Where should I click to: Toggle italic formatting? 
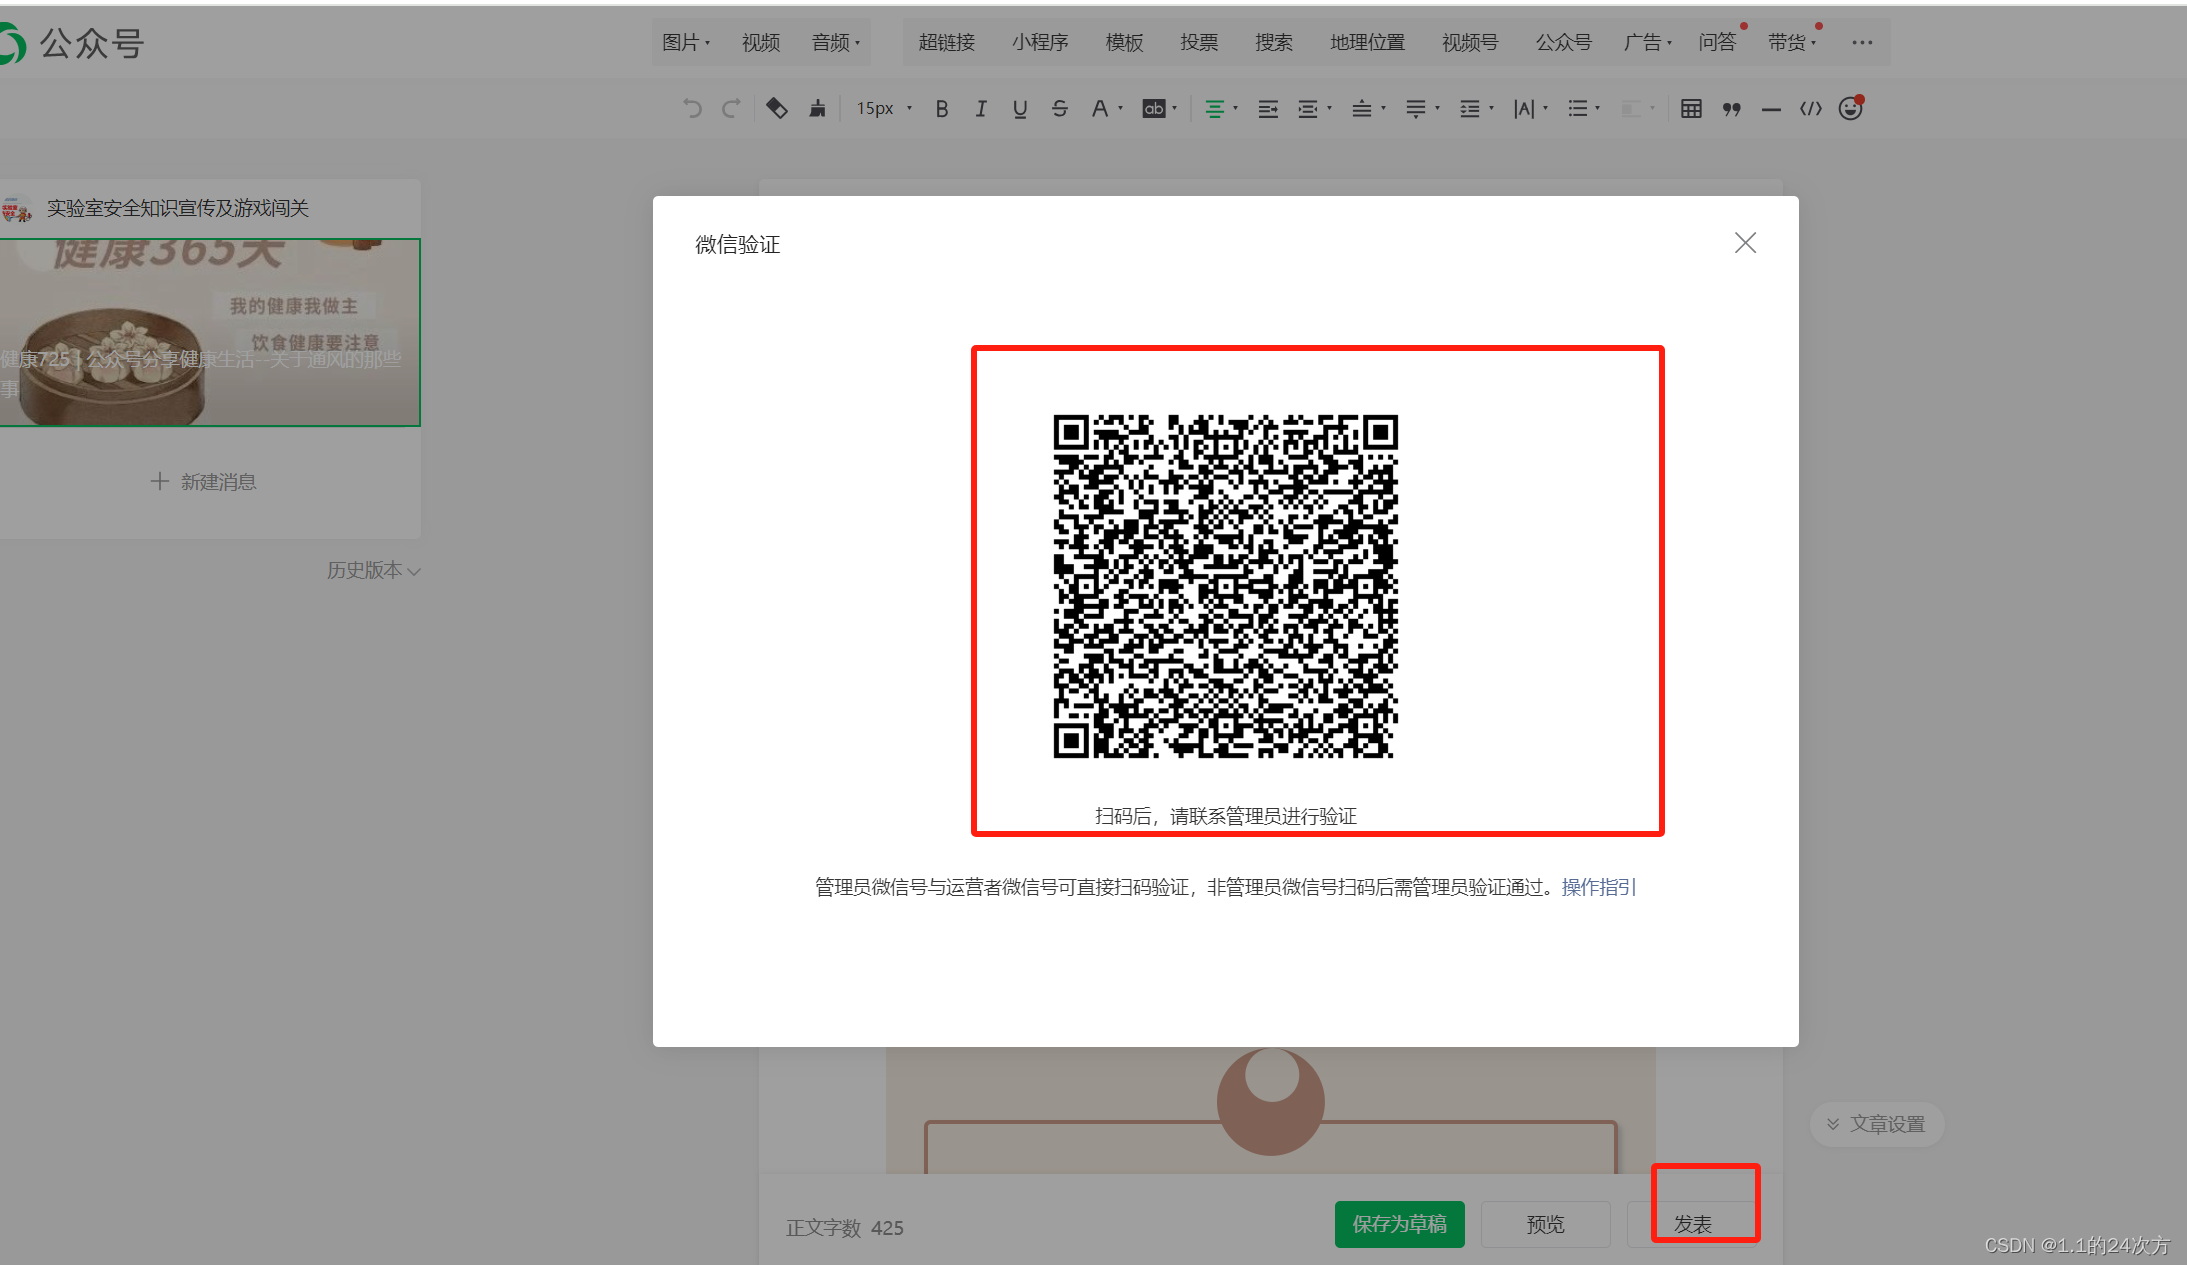[981, 109]
